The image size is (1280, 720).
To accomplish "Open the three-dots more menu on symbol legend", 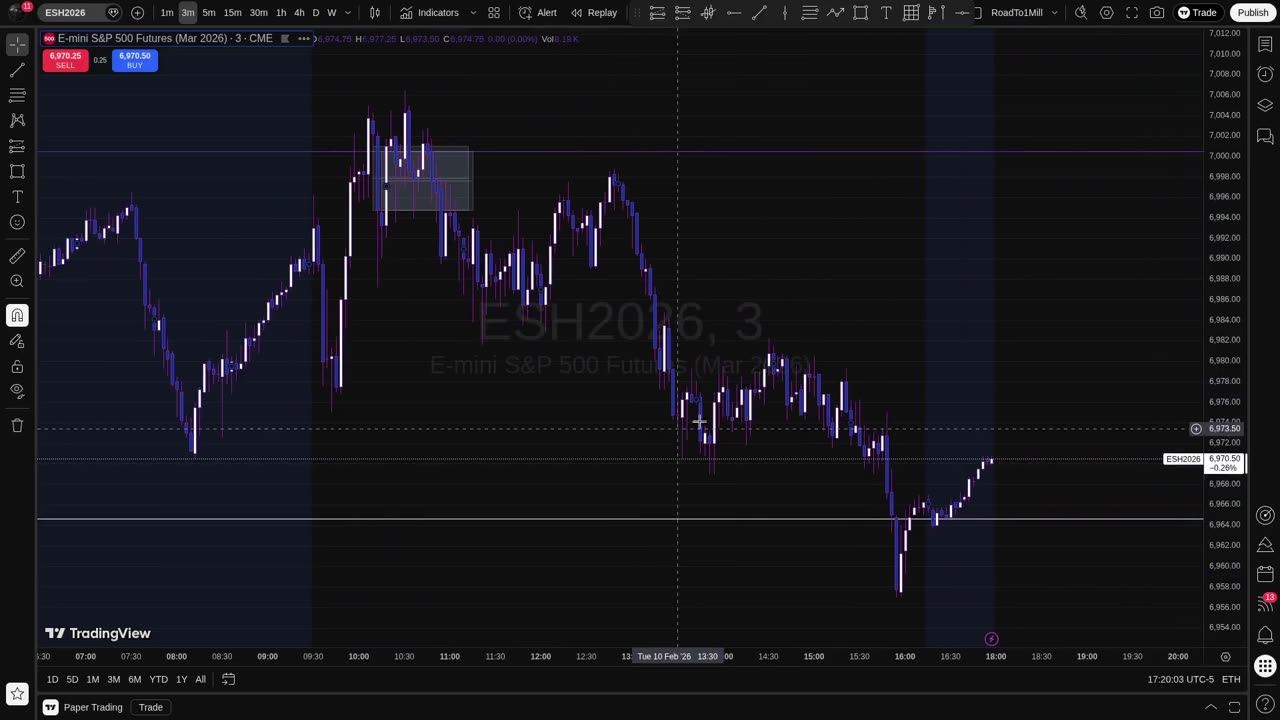I will (x=304, y=39).
